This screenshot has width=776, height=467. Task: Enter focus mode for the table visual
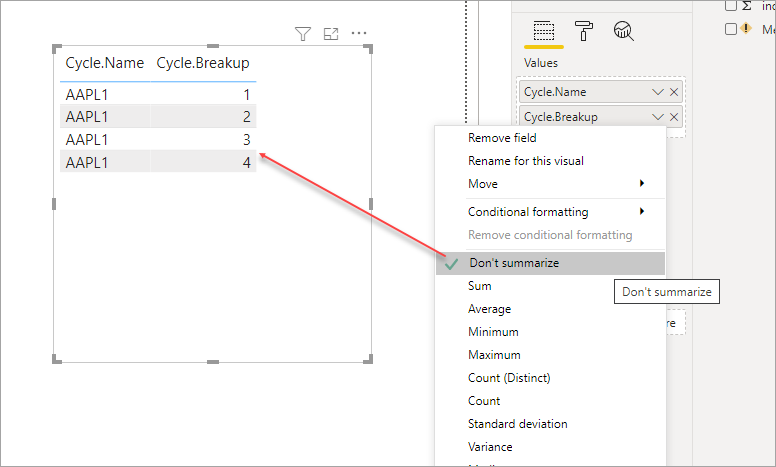pos(331,34)
